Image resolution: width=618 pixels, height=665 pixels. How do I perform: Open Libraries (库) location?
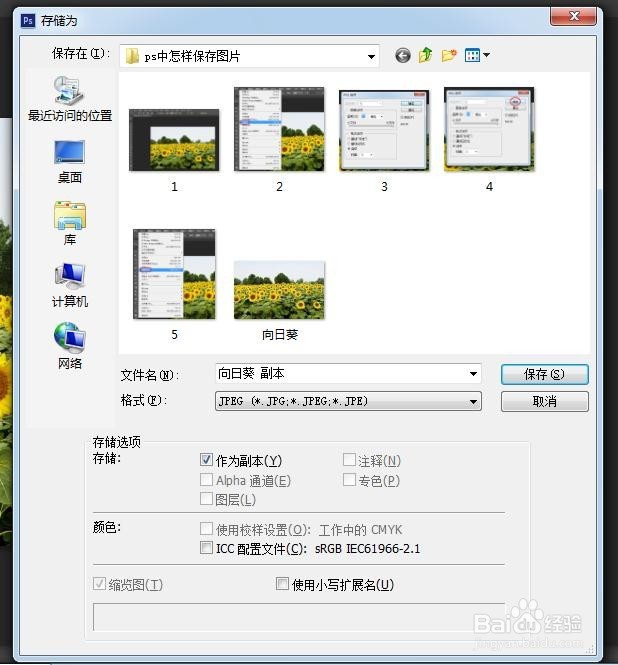click(x=70, y=224)
